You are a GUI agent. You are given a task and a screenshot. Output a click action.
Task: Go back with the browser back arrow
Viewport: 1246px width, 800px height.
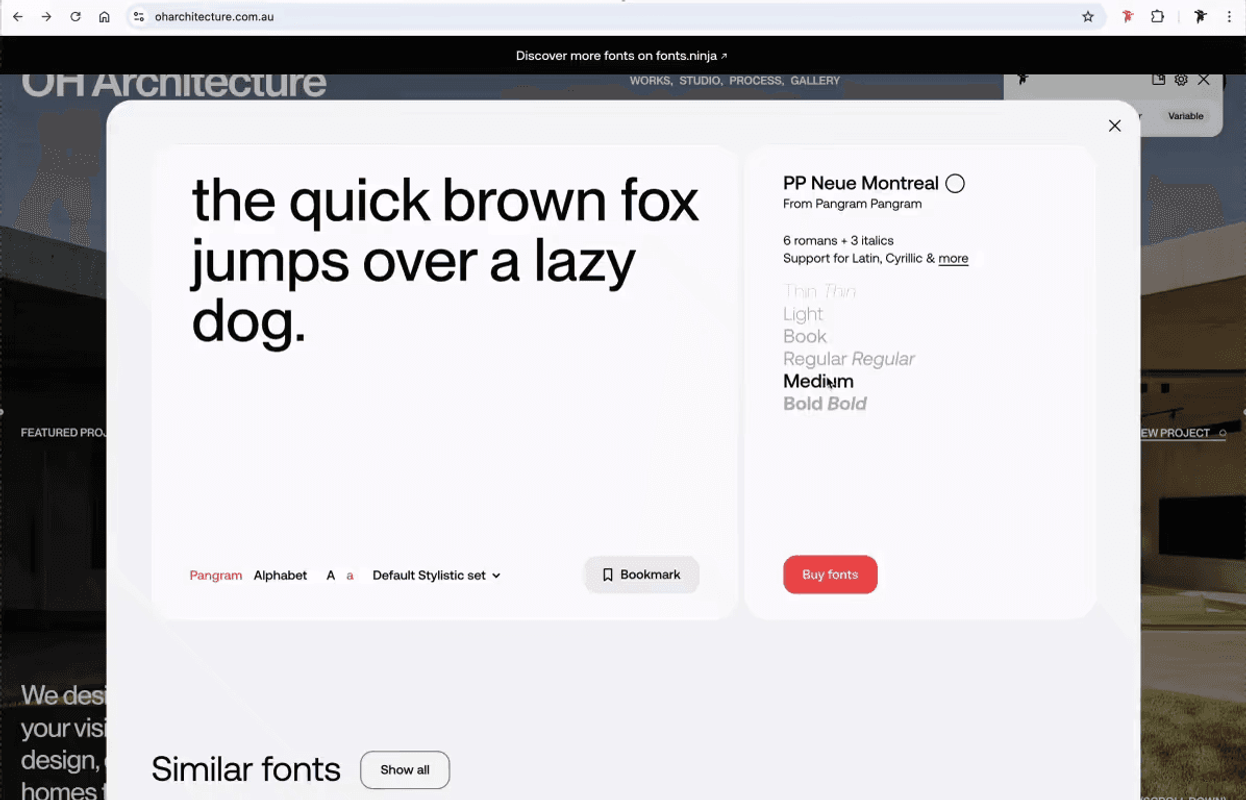[x=18, y=17]
